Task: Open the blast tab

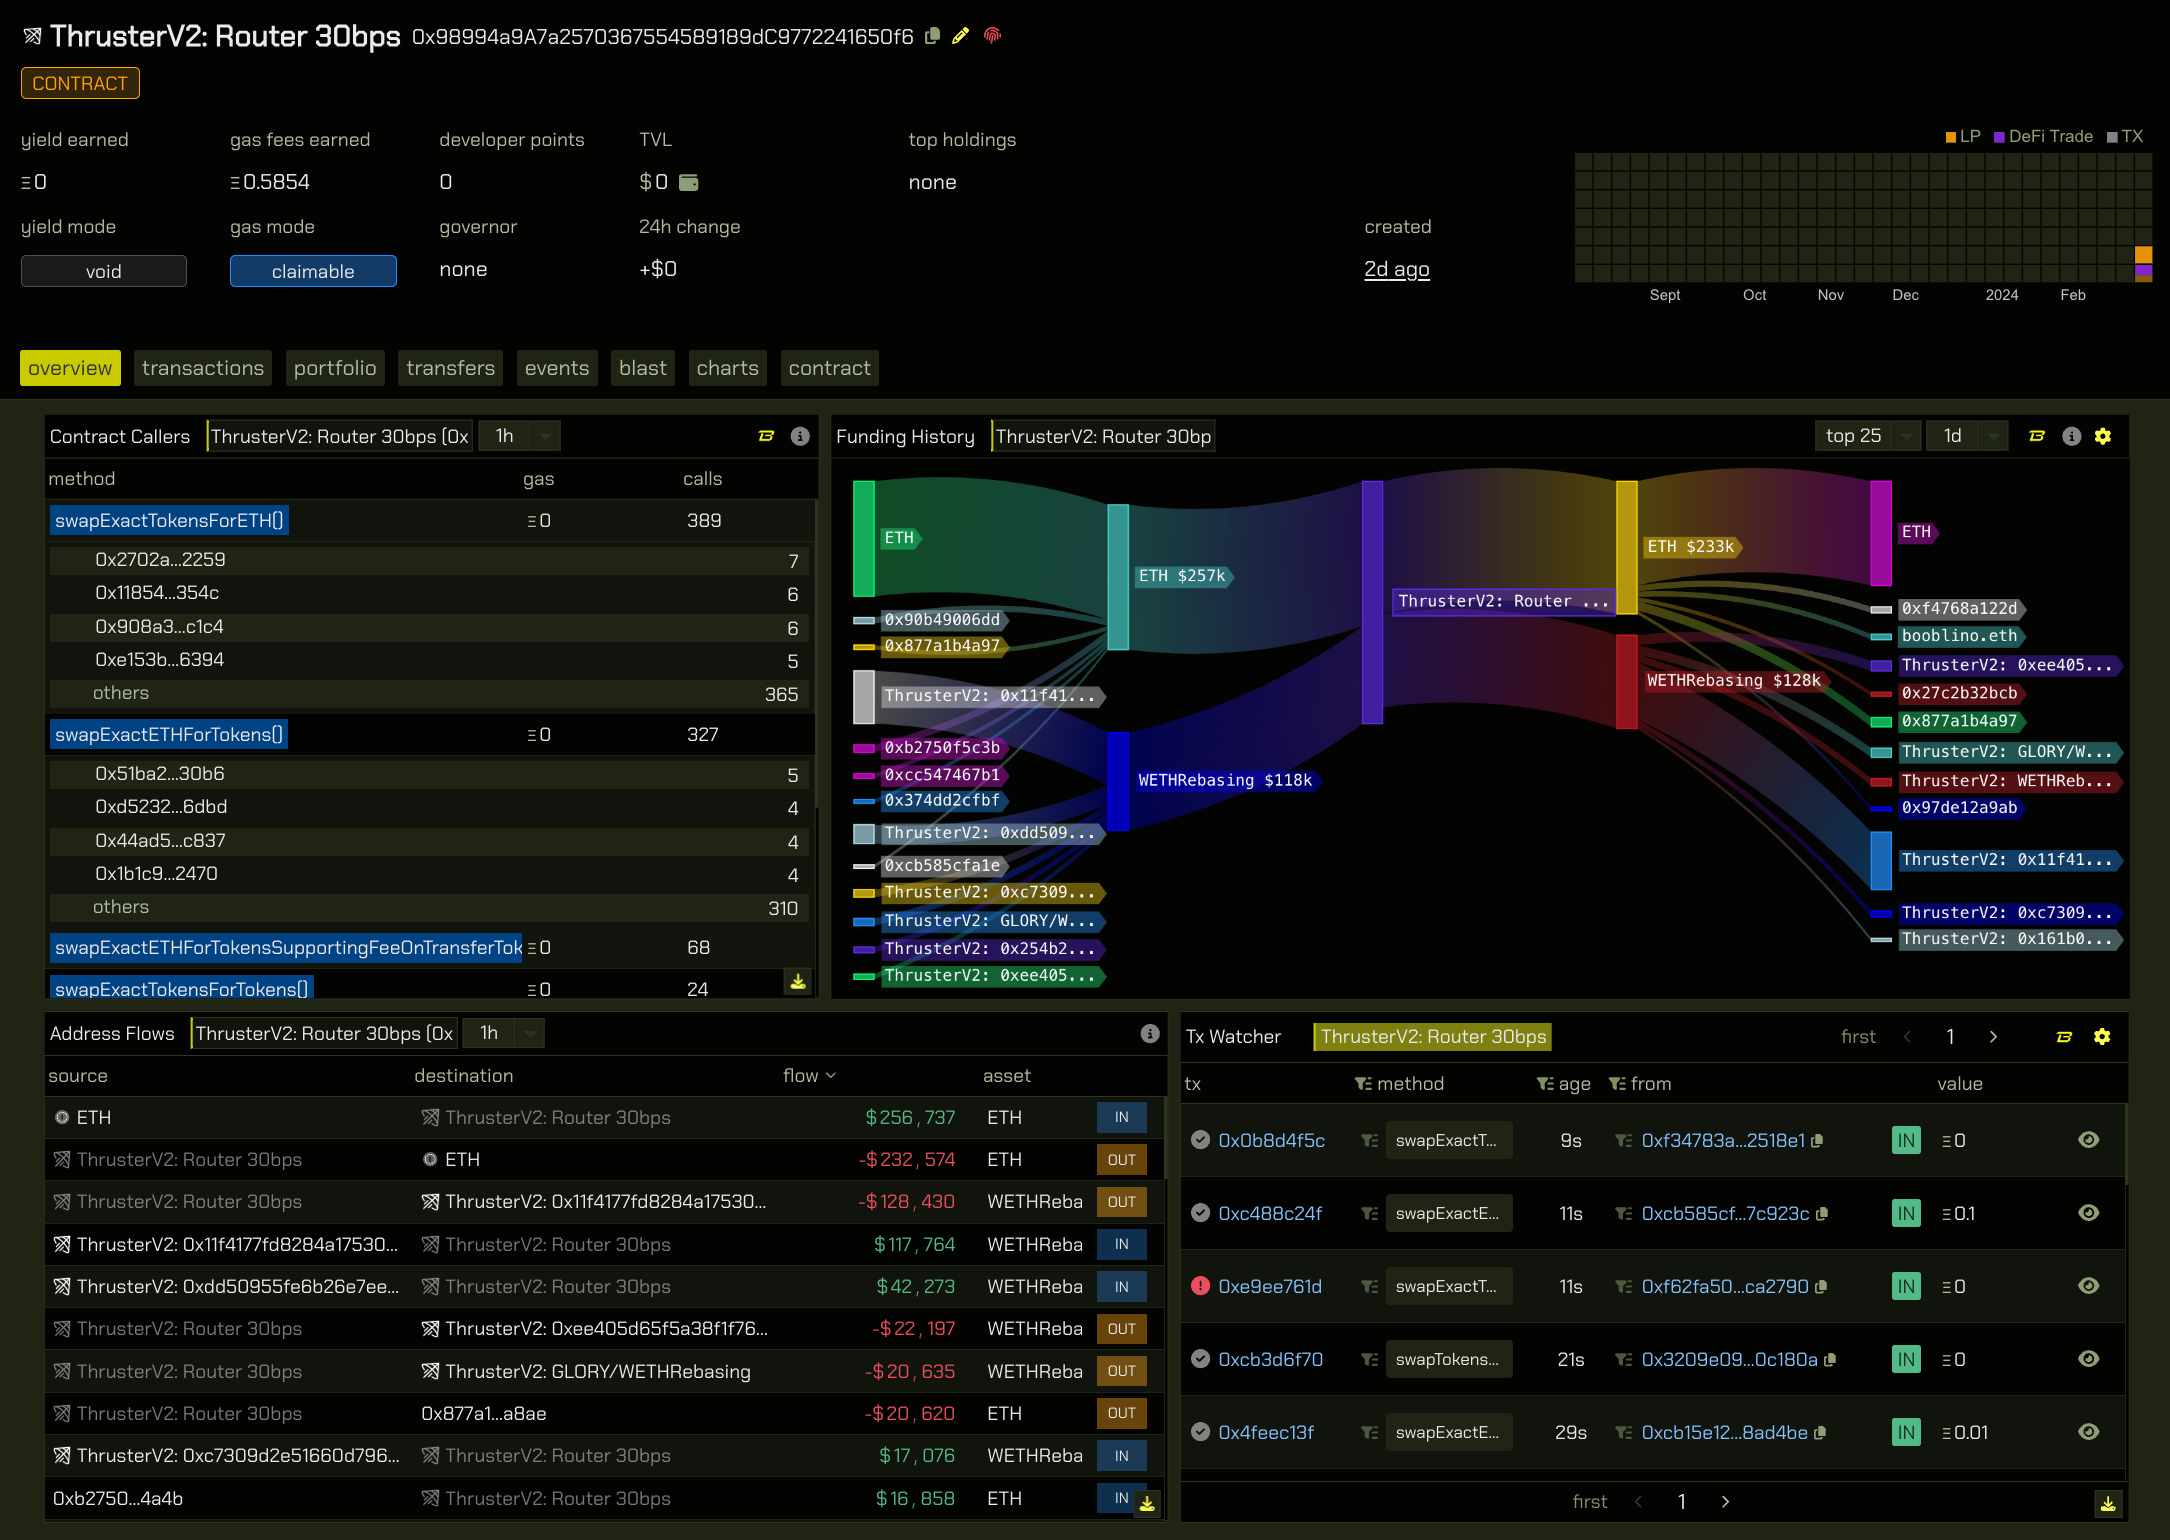Action: click(642, 368)
